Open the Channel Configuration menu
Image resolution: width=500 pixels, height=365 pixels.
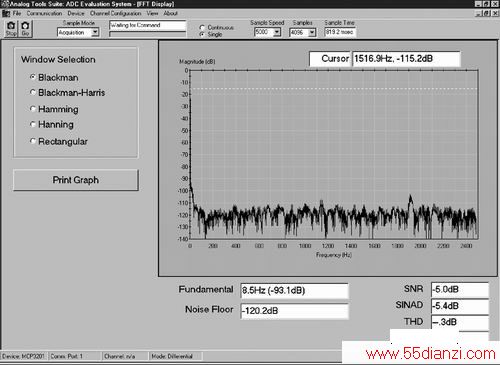pyautogui.click(x=115, y=13)
